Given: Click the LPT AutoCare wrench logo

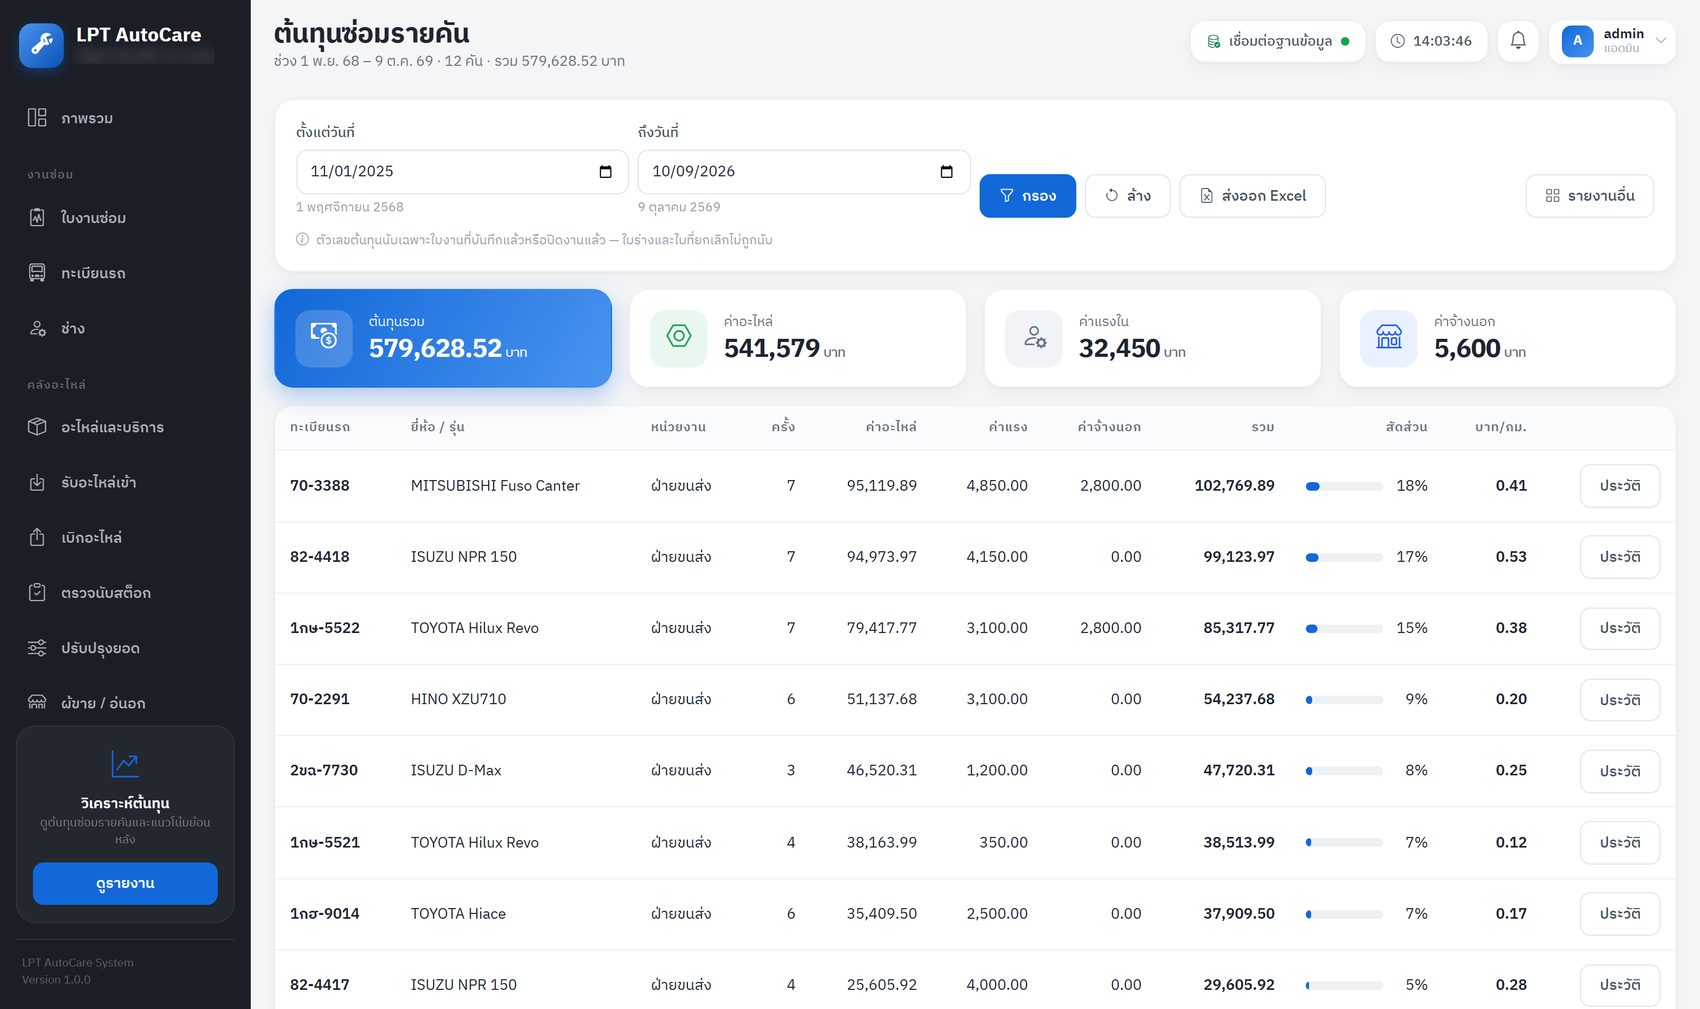Looking at the screenshot, I should pyautogui.click(x=41, y=45).
